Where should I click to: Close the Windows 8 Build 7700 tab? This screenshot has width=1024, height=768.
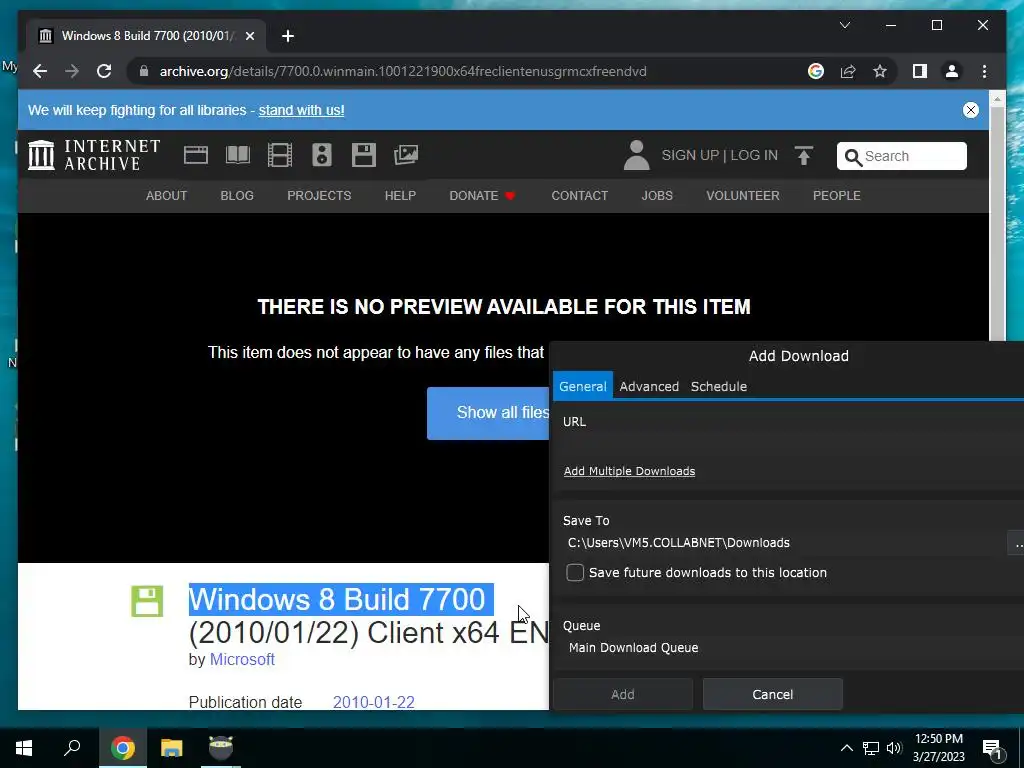click(249, 36)
